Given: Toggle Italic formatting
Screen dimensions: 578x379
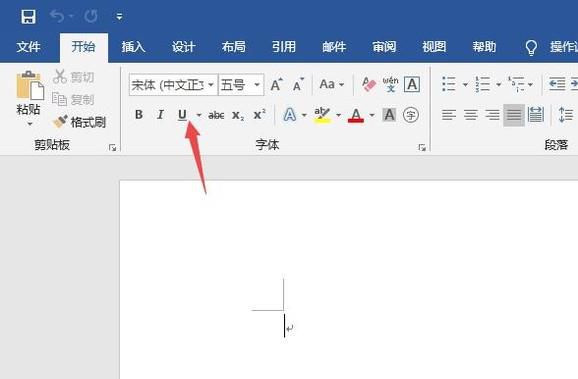Looking at the screenshot, I should 160,115.
